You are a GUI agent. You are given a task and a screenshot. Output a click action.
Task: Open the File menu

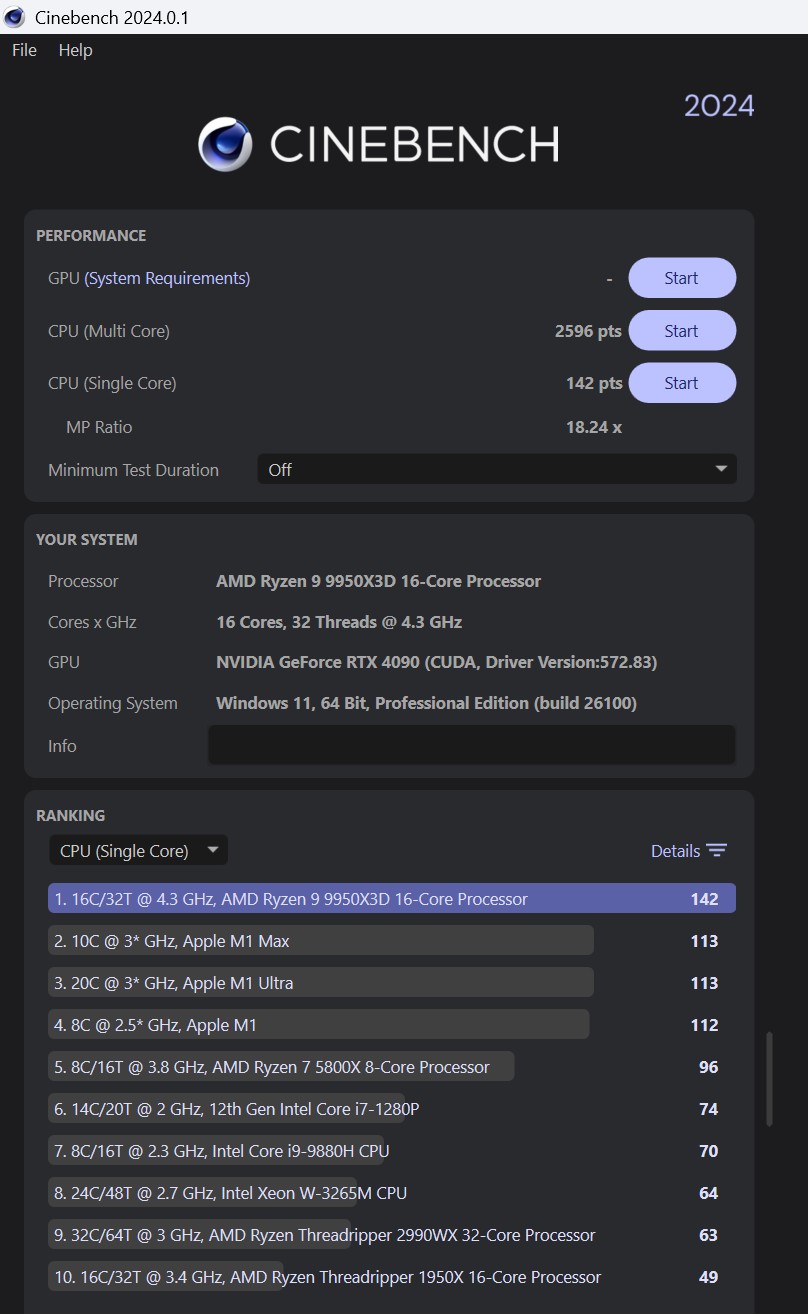tap(24, 50)
